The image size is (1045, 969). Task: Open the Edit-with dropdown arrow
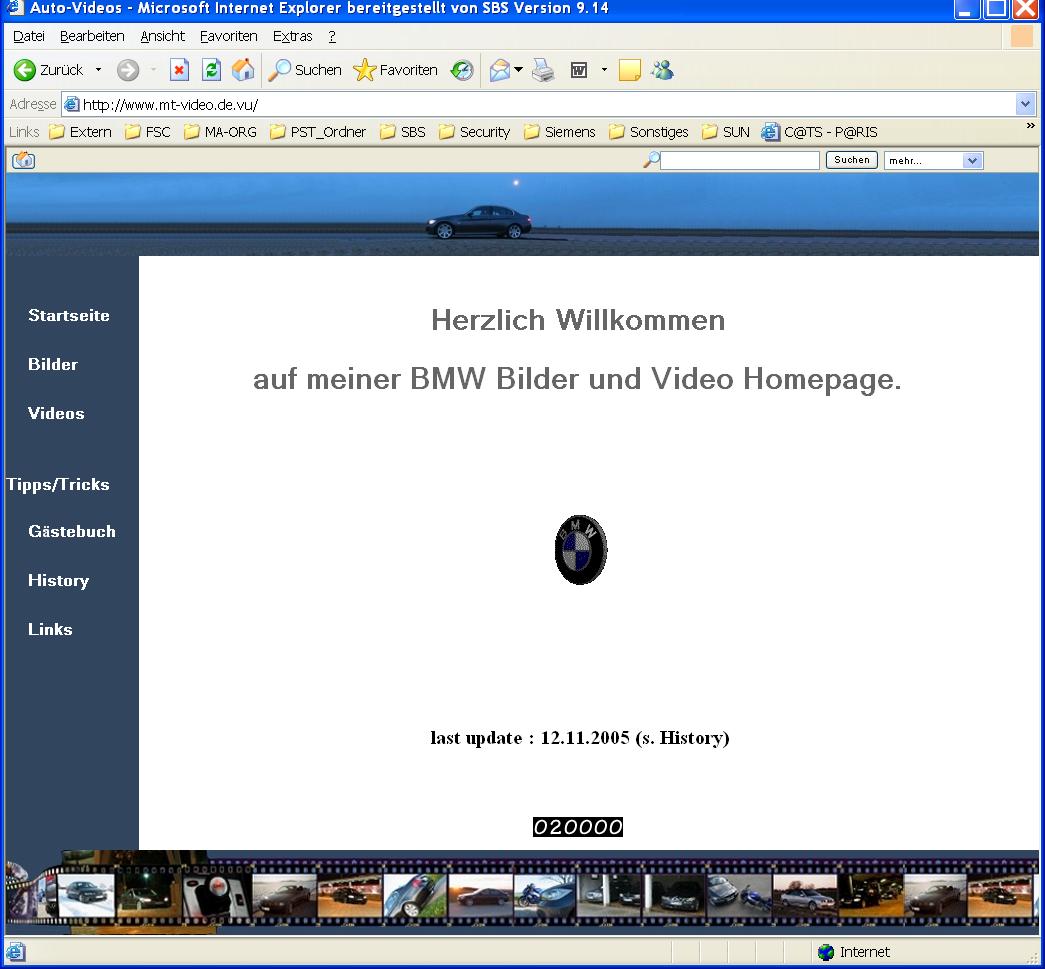[604, 69]
